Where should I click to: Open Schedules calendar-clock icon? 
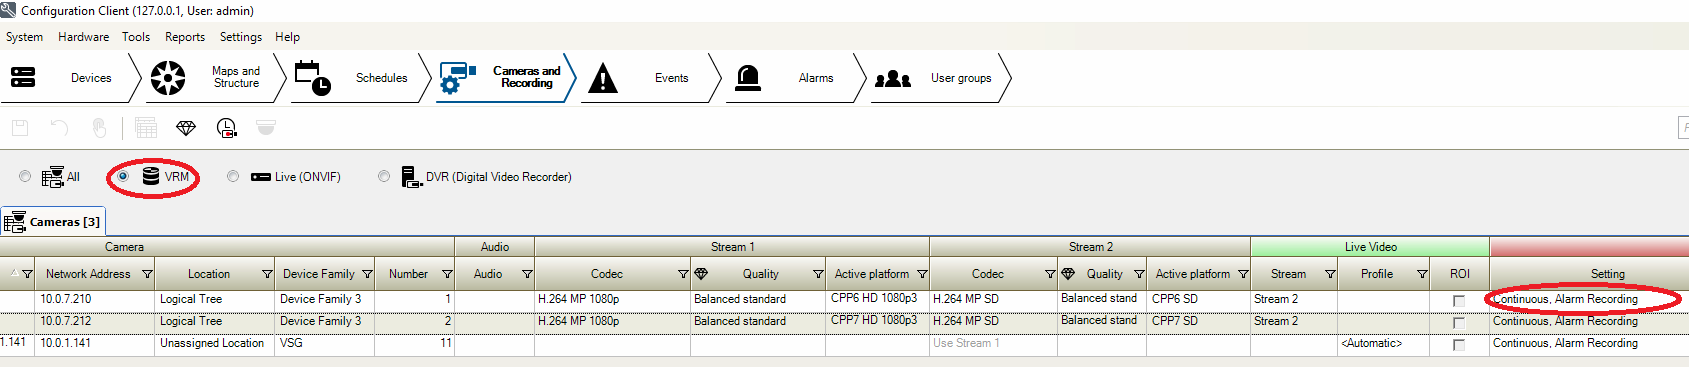coord(313,77)
